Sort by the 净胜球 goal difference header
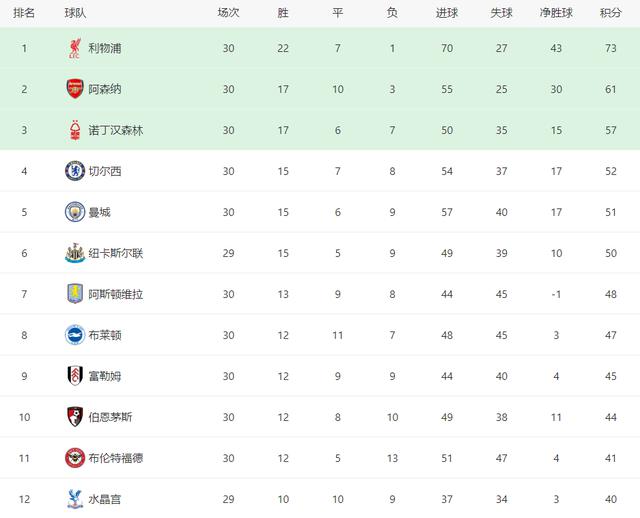640x518 pixels. (x=556, y=13)
